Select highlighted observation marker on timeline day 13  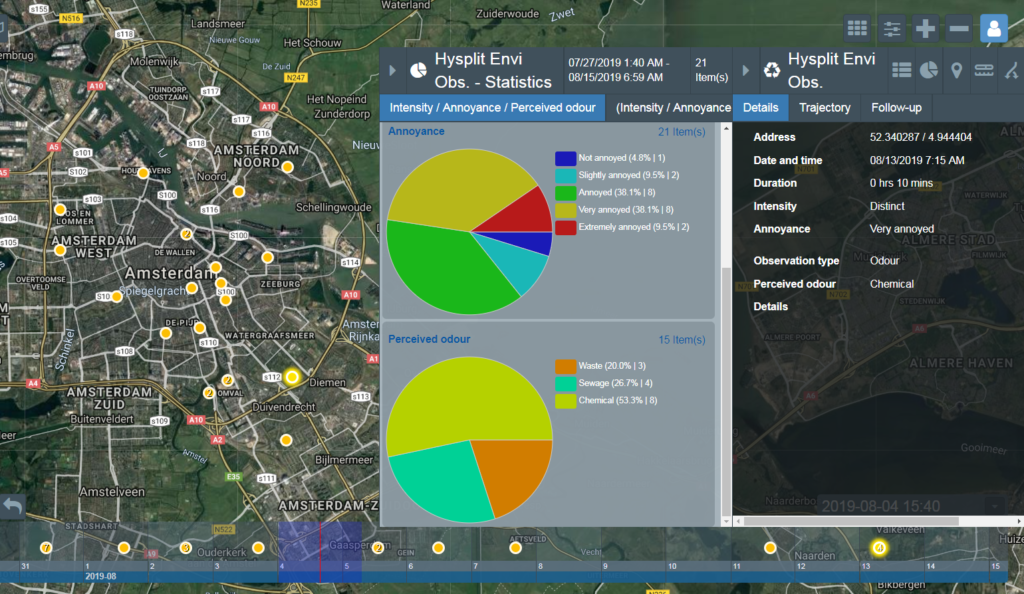(x=879, y=547)
